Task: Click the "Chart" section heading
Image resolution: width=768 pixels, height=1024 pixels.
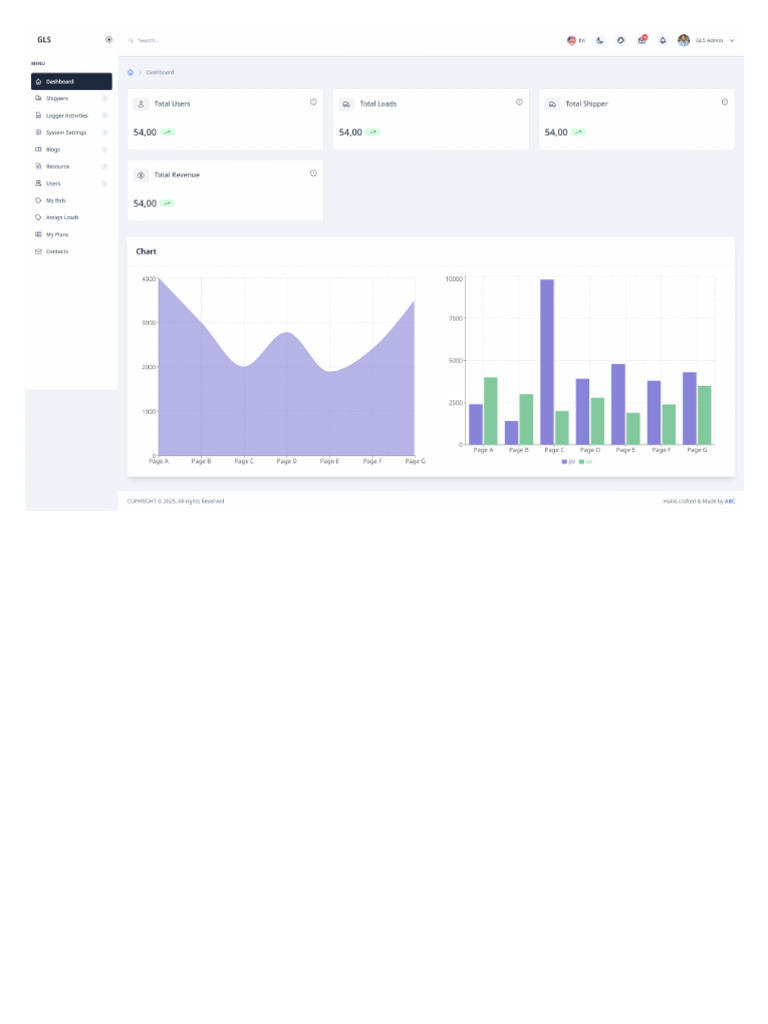Action: (146, 251)
